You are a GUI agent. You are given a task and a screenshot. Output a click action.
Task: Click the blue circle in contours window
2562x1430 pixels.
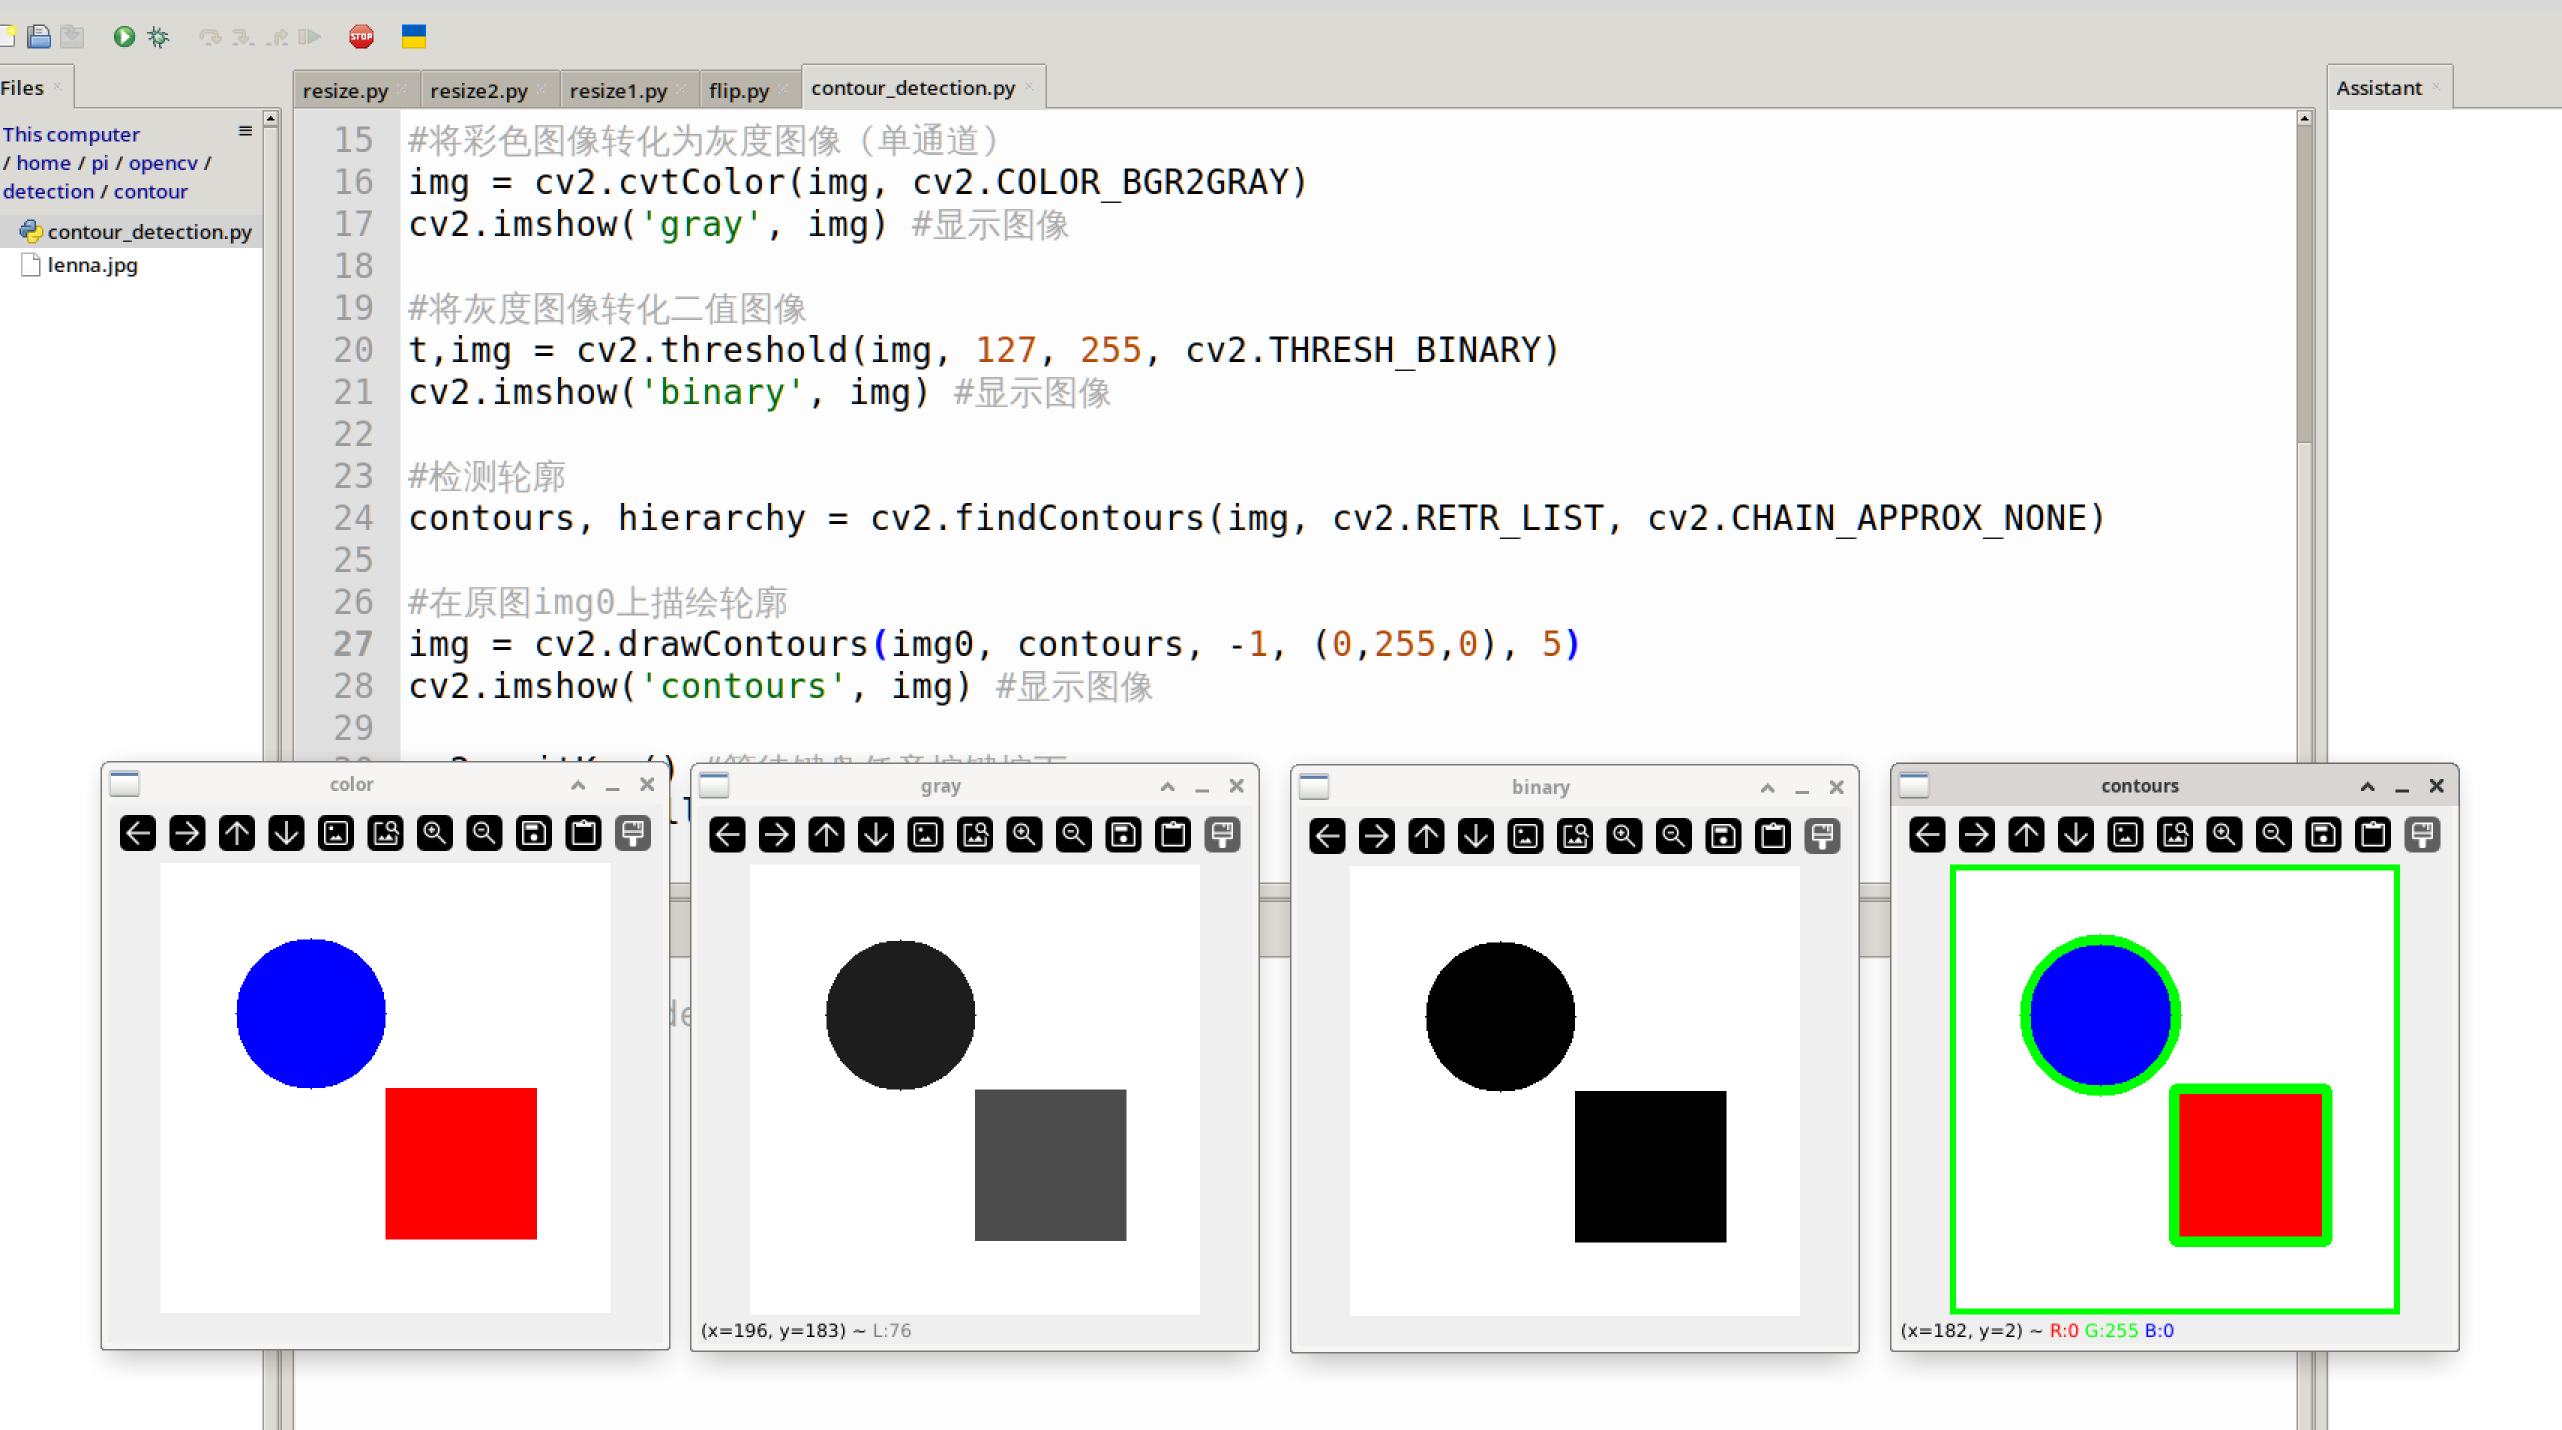(x=2101, y=1014)
